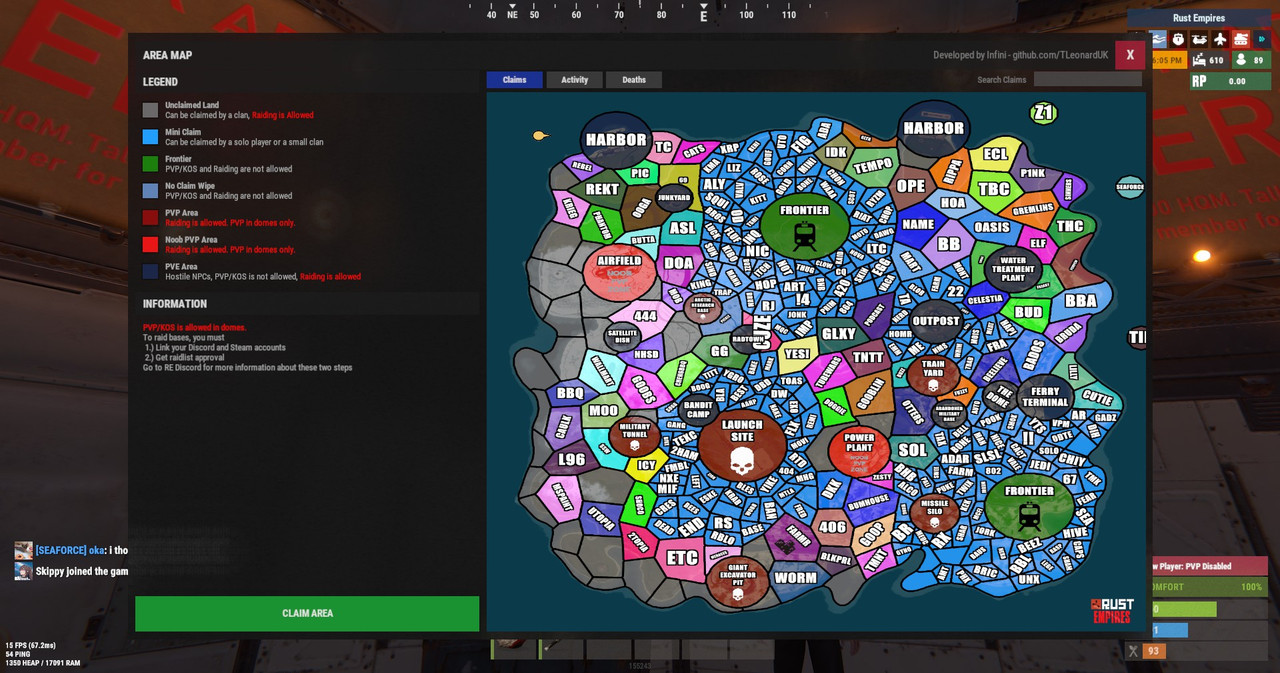Select the TNTT pink claim region
Screen dimensions: 1280x673
tap(868, 358)
